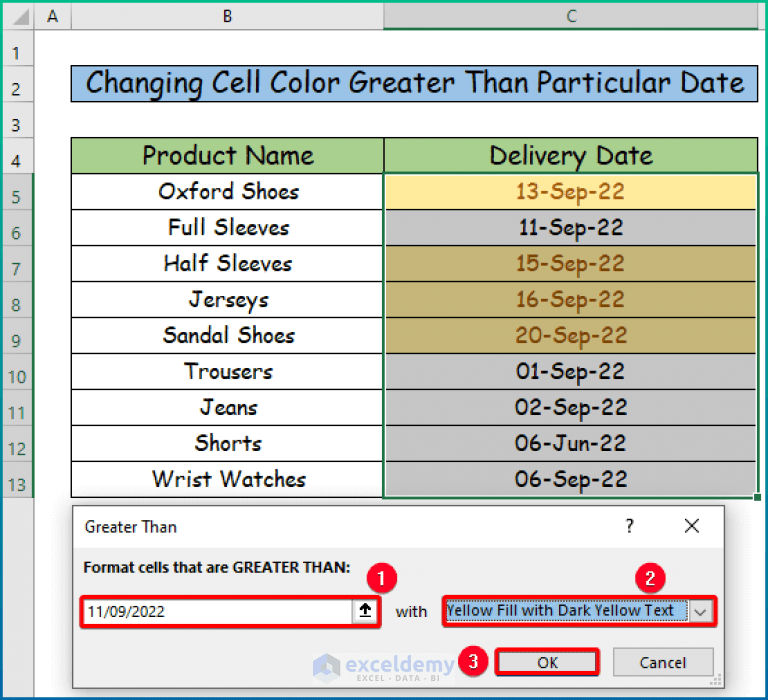768x700 pixels.
Task: Click inside the 11/09/2022 value field
Action: coord(217,611)
